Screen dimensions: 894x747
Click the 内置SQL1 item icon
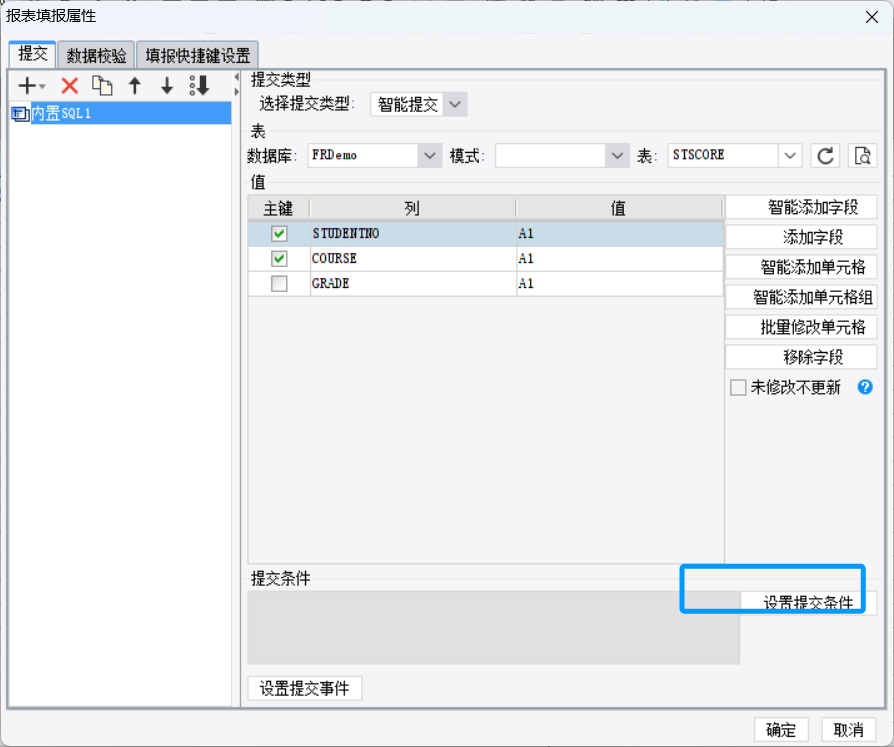(20, 114)
